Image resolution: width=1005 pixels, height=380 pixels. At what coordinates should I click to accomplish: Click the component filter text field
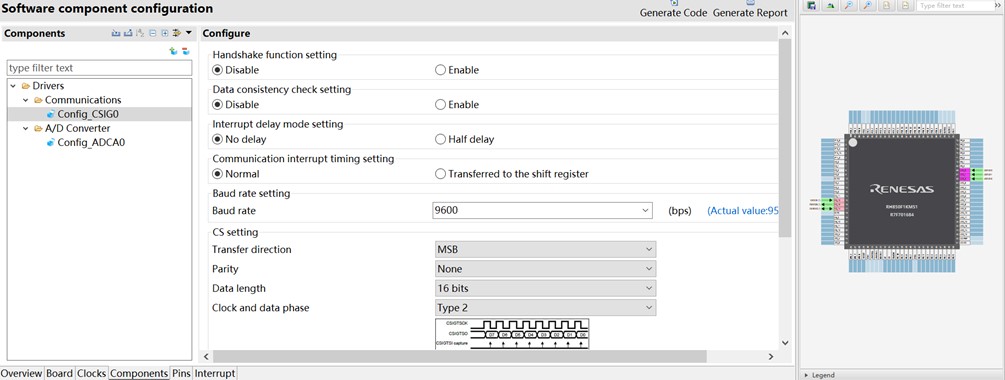[x=99, y=68]
